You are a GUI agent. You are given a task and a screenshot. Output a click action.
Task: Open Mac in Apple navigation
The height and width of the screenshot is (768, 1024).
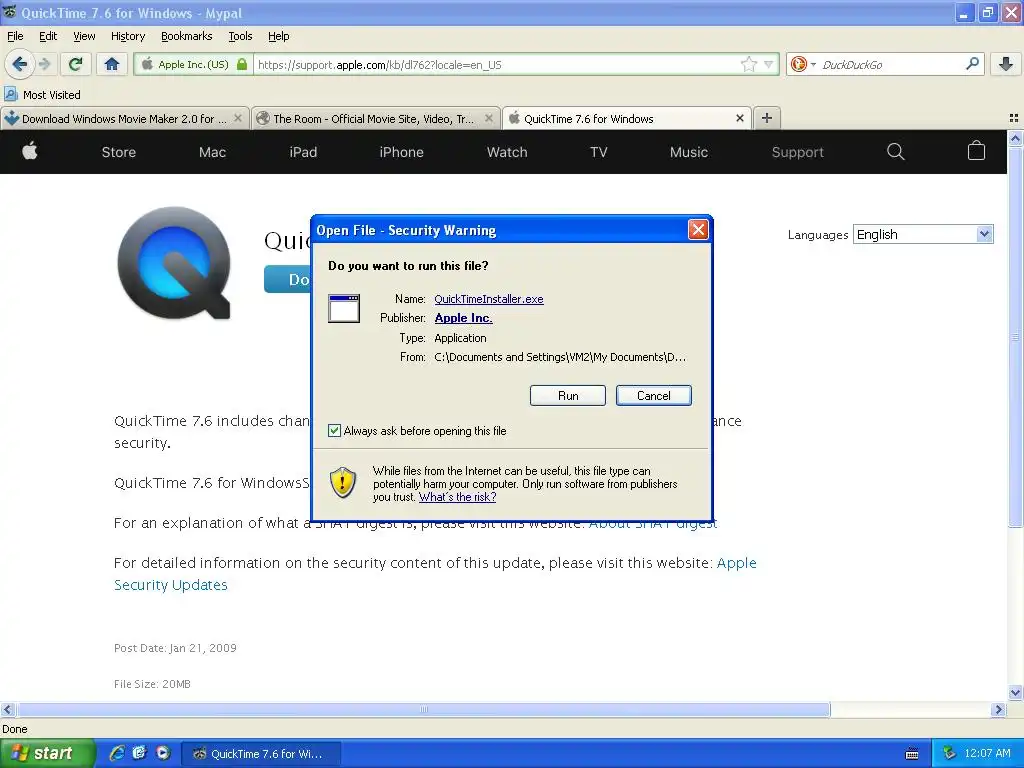(212, 152)
